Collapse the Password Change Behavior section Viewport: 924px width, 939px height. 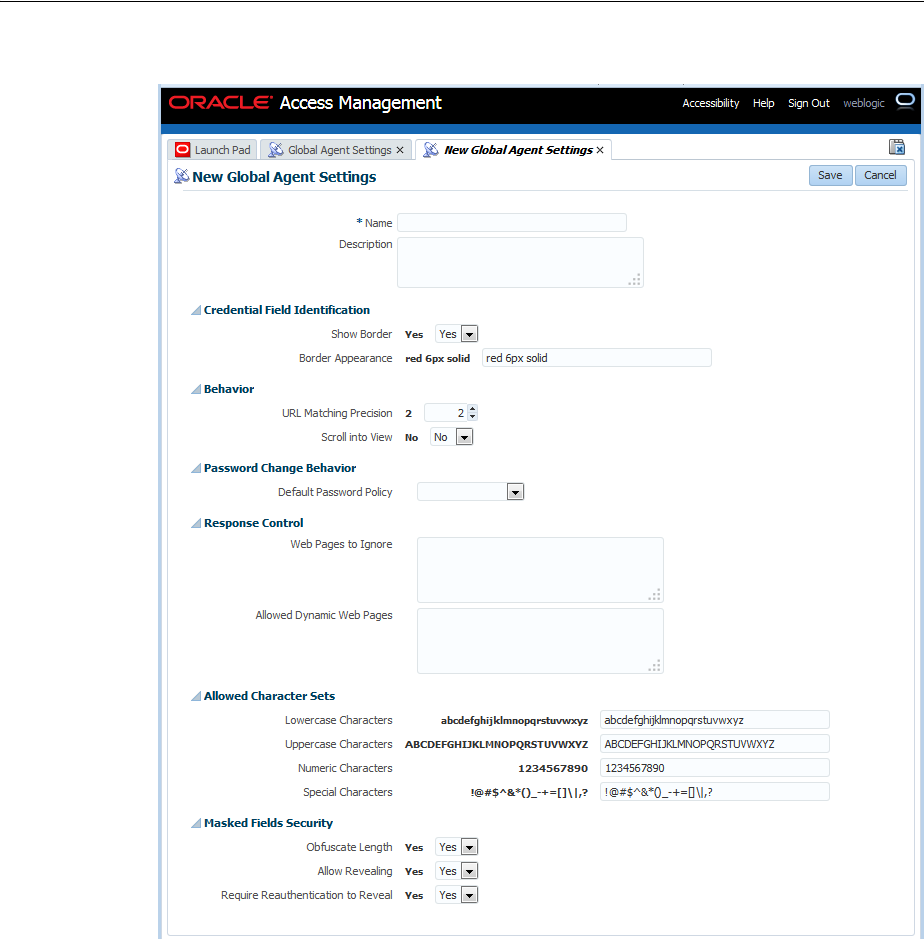tap(196, 468)
